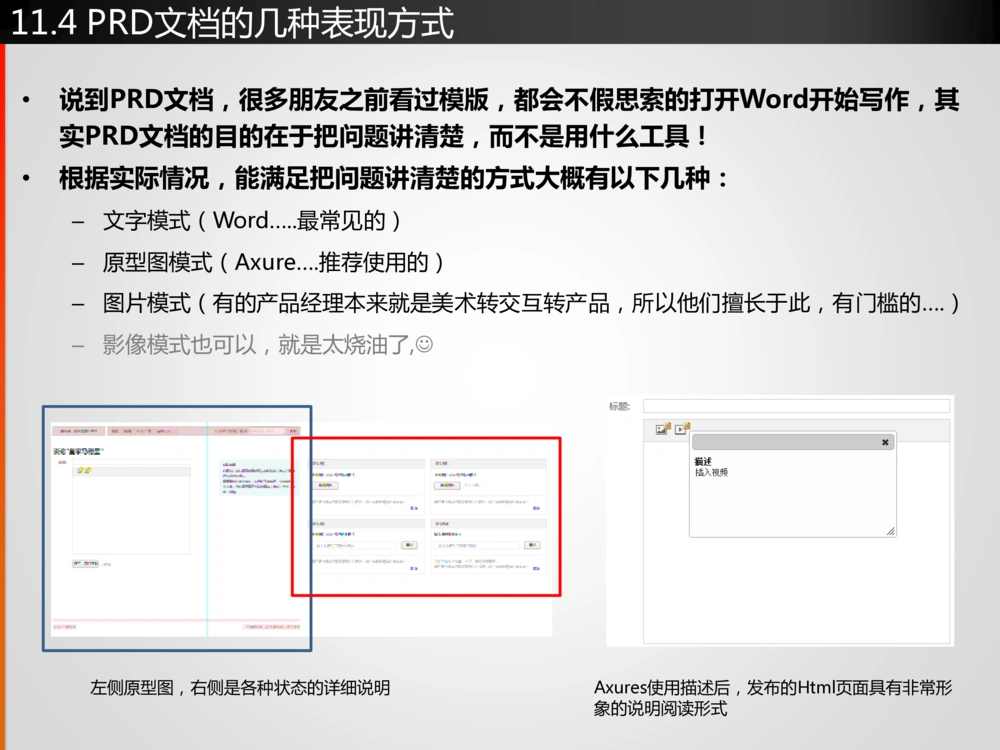Click the caption starting with 左侧原型图
Screen dimensions: 1000x750
click(239, 688)
